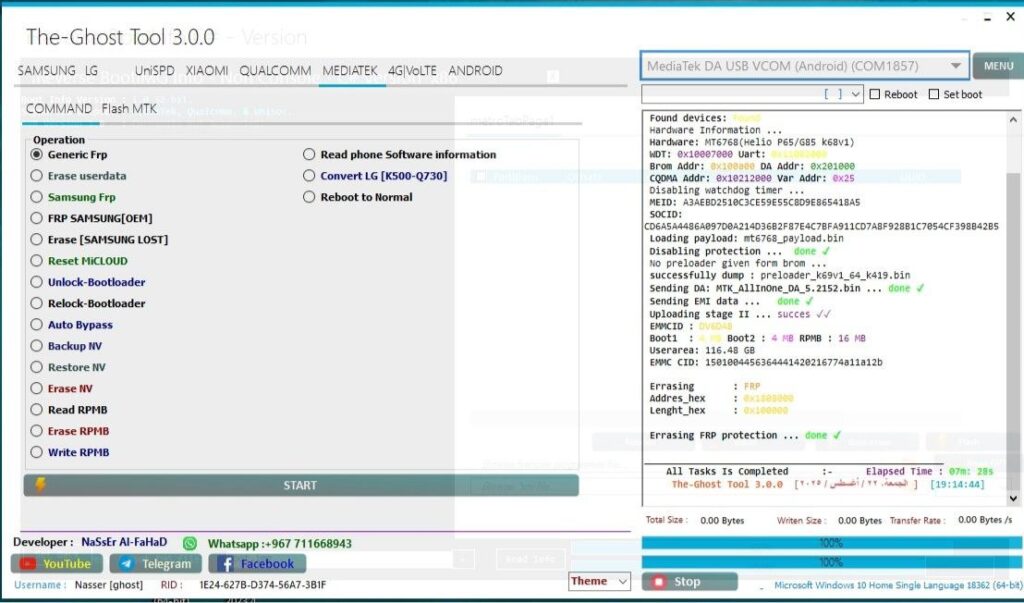
Task: Expand the empty combo box beside Reboot
Action: click(x=855, y=95)
